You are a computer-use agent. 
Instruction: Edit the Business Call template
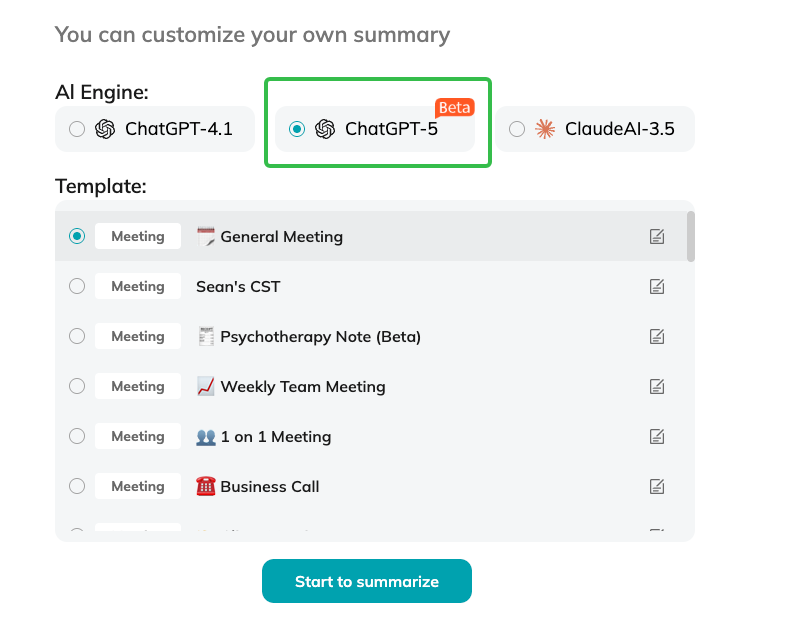[657, 487]
